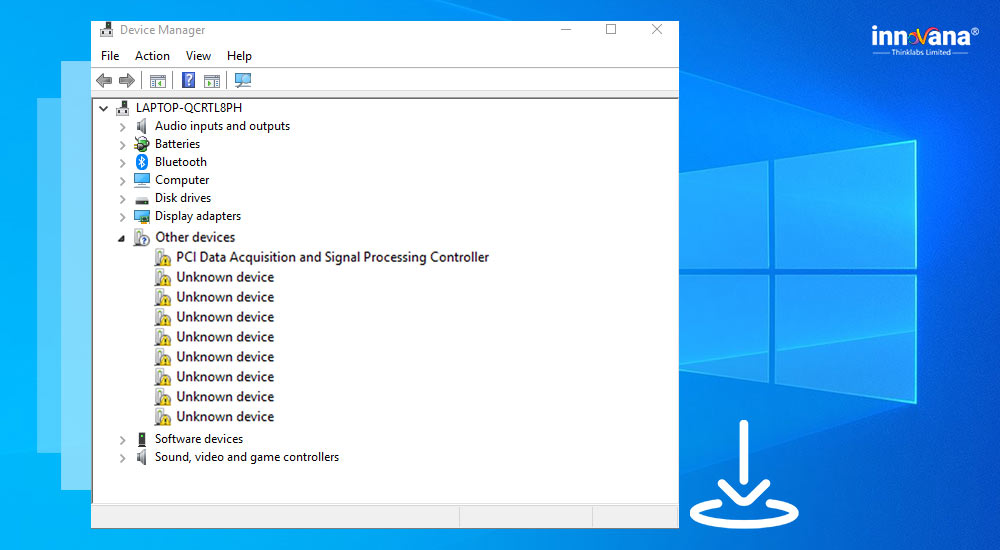Expand the Display adapters chevron

pyautogui.click(x=122, y=217)
